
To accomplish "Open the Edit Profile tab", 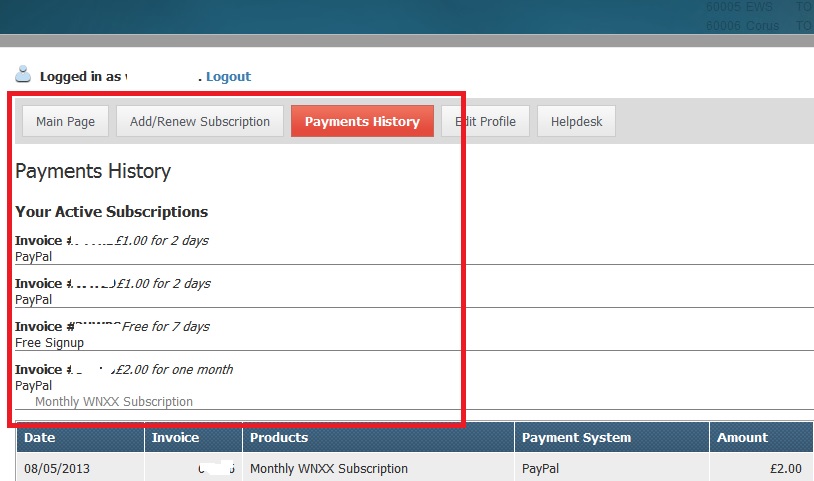I will [x=486, y=122].
